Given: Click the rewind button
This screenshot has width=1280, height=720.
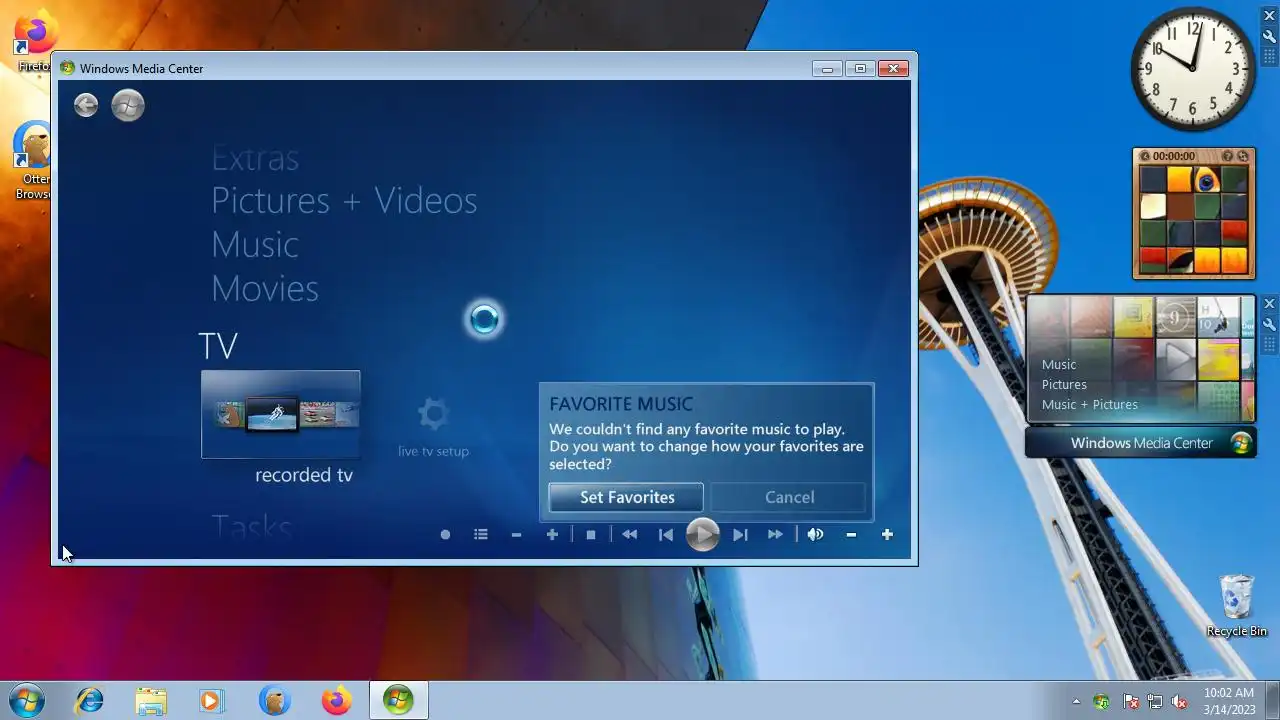Looking at the screenshot, I should tap(629, 535).
